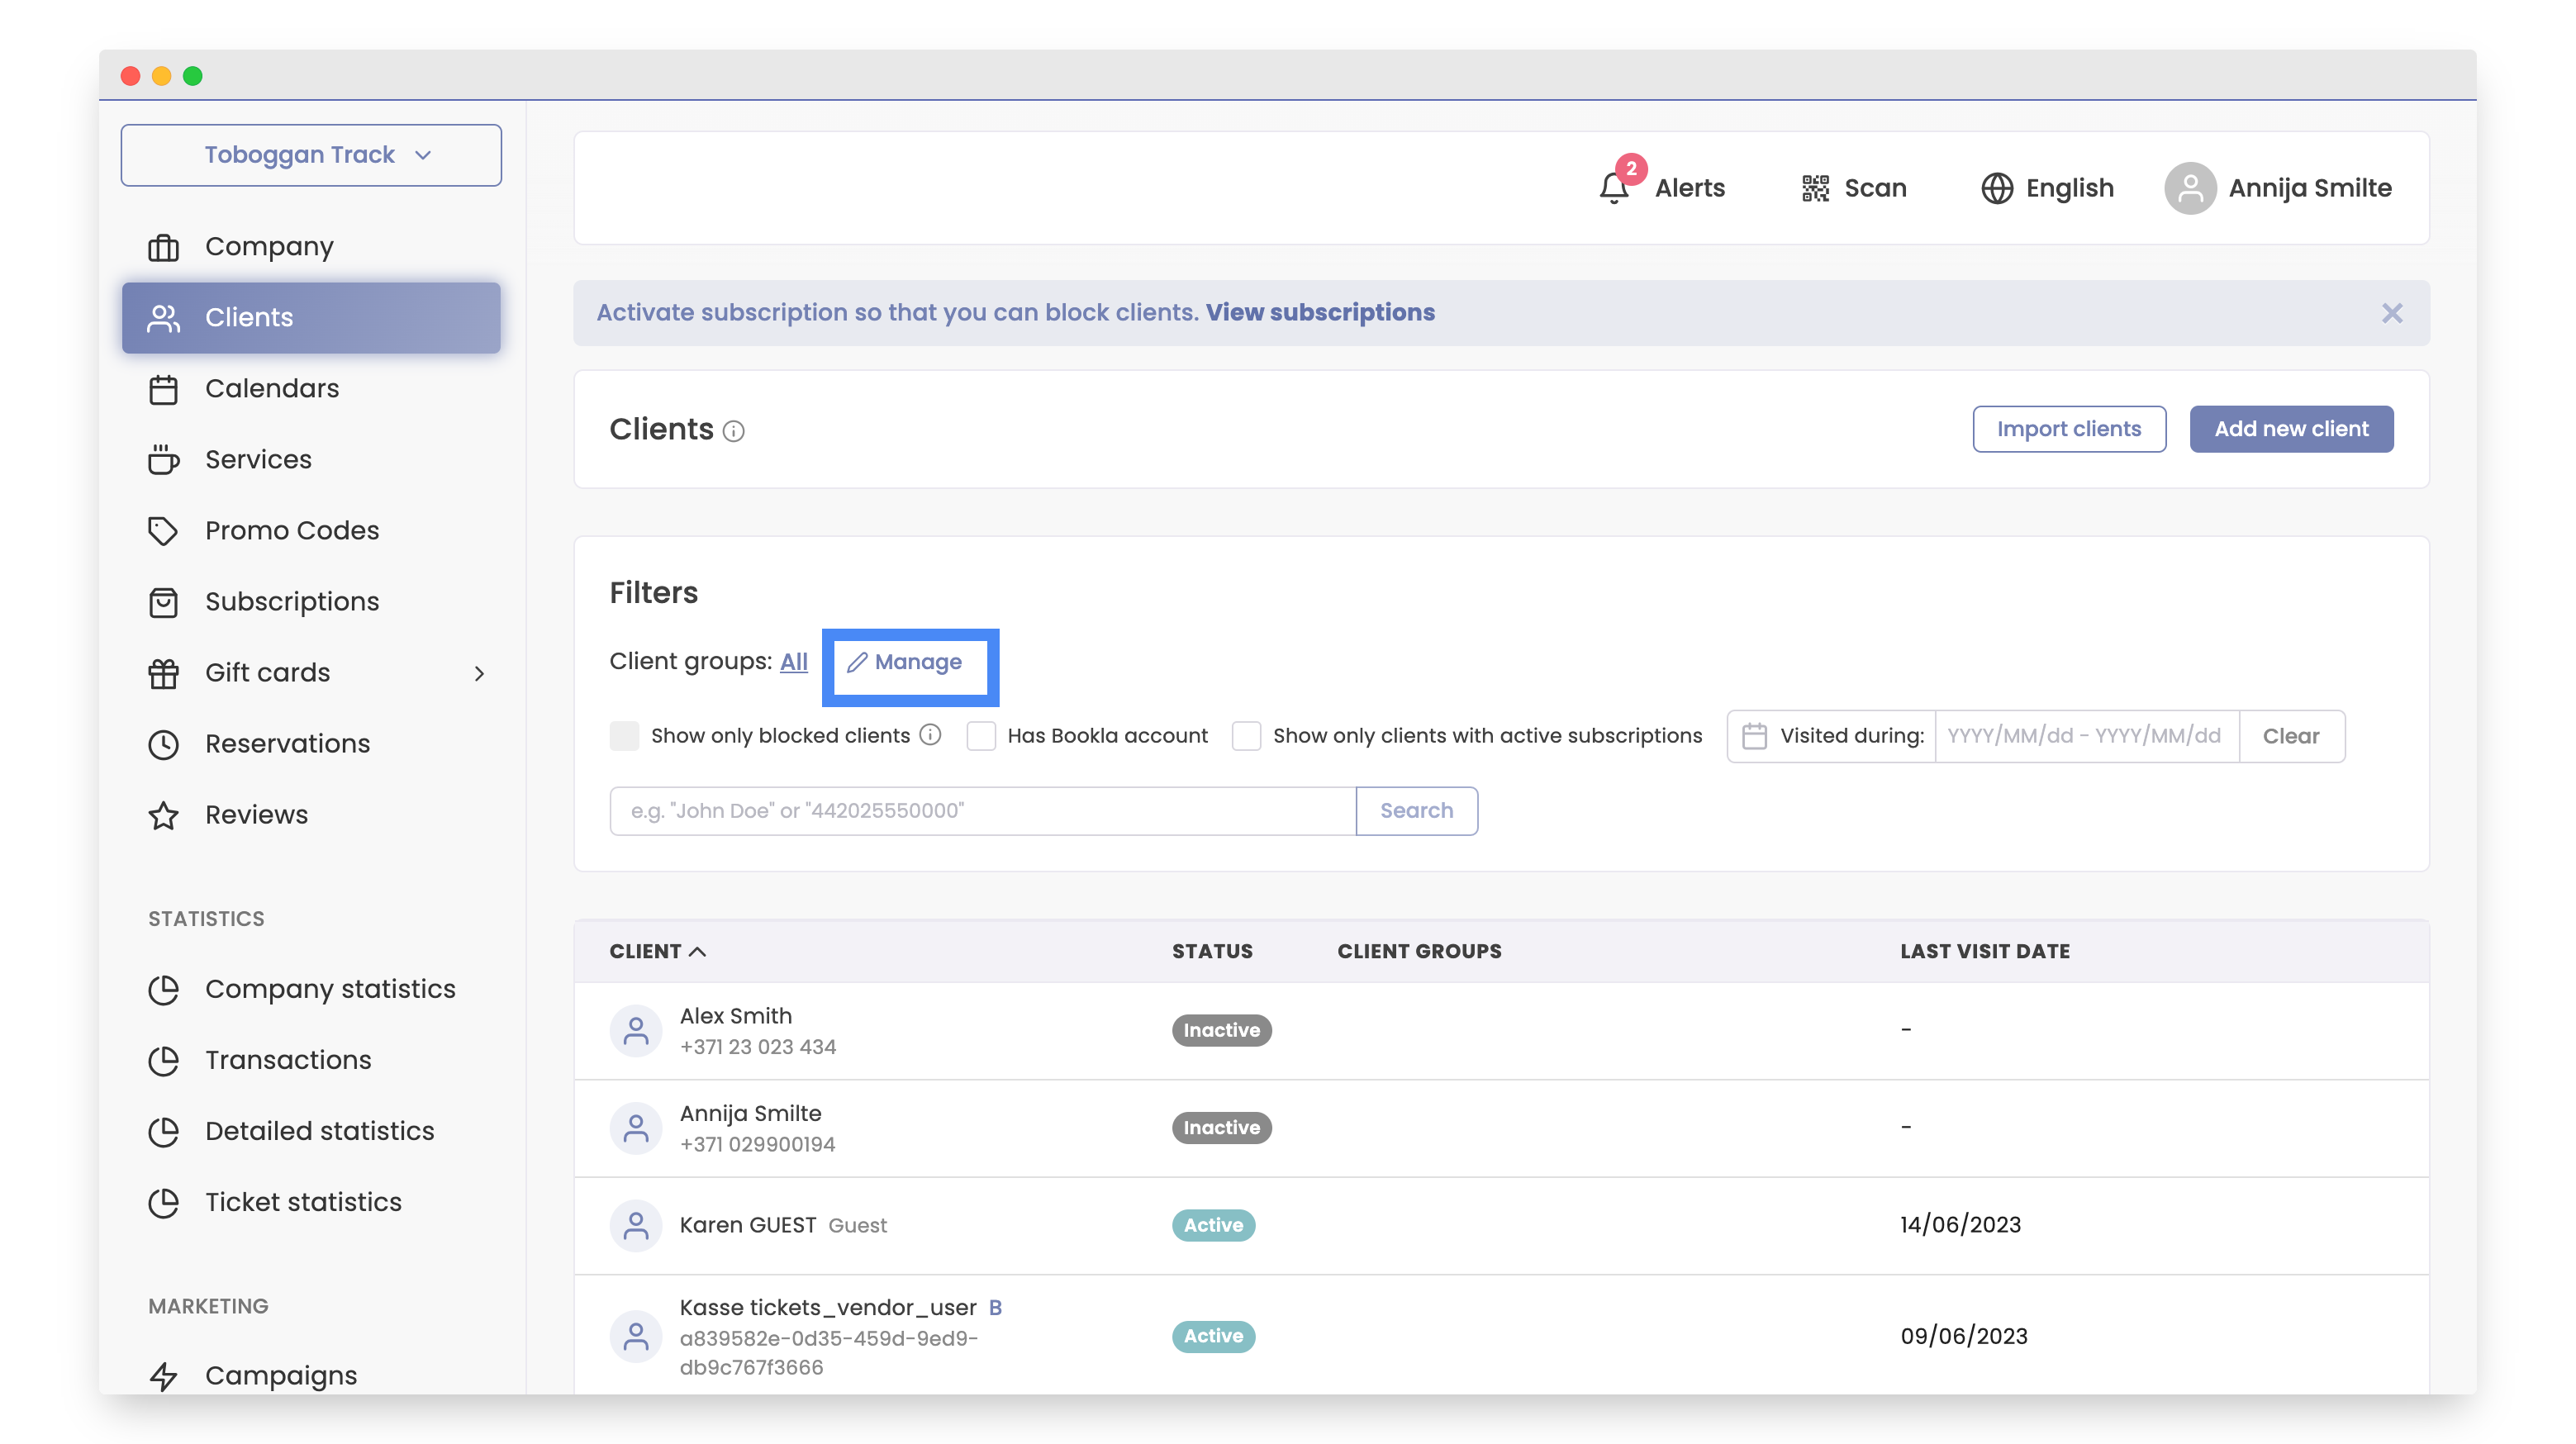Image resolution: width=2576 pixels, height=1444 pixels.
Task: Click Annija Smilte profile avatar in header
Action: point(2190,188)
